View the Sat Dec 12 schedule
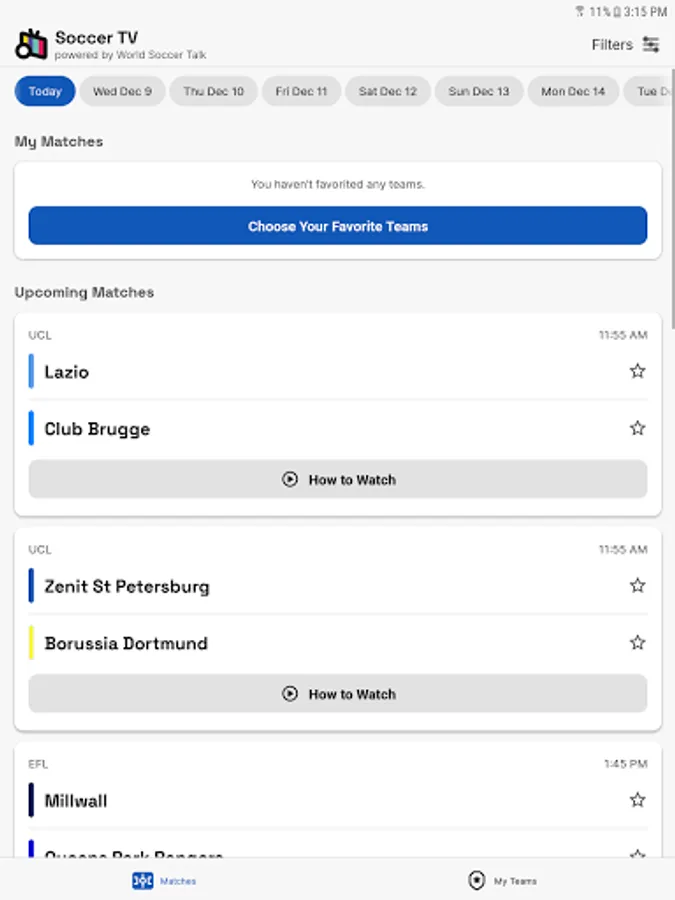The image size is (675, 900). click(388, 91)
